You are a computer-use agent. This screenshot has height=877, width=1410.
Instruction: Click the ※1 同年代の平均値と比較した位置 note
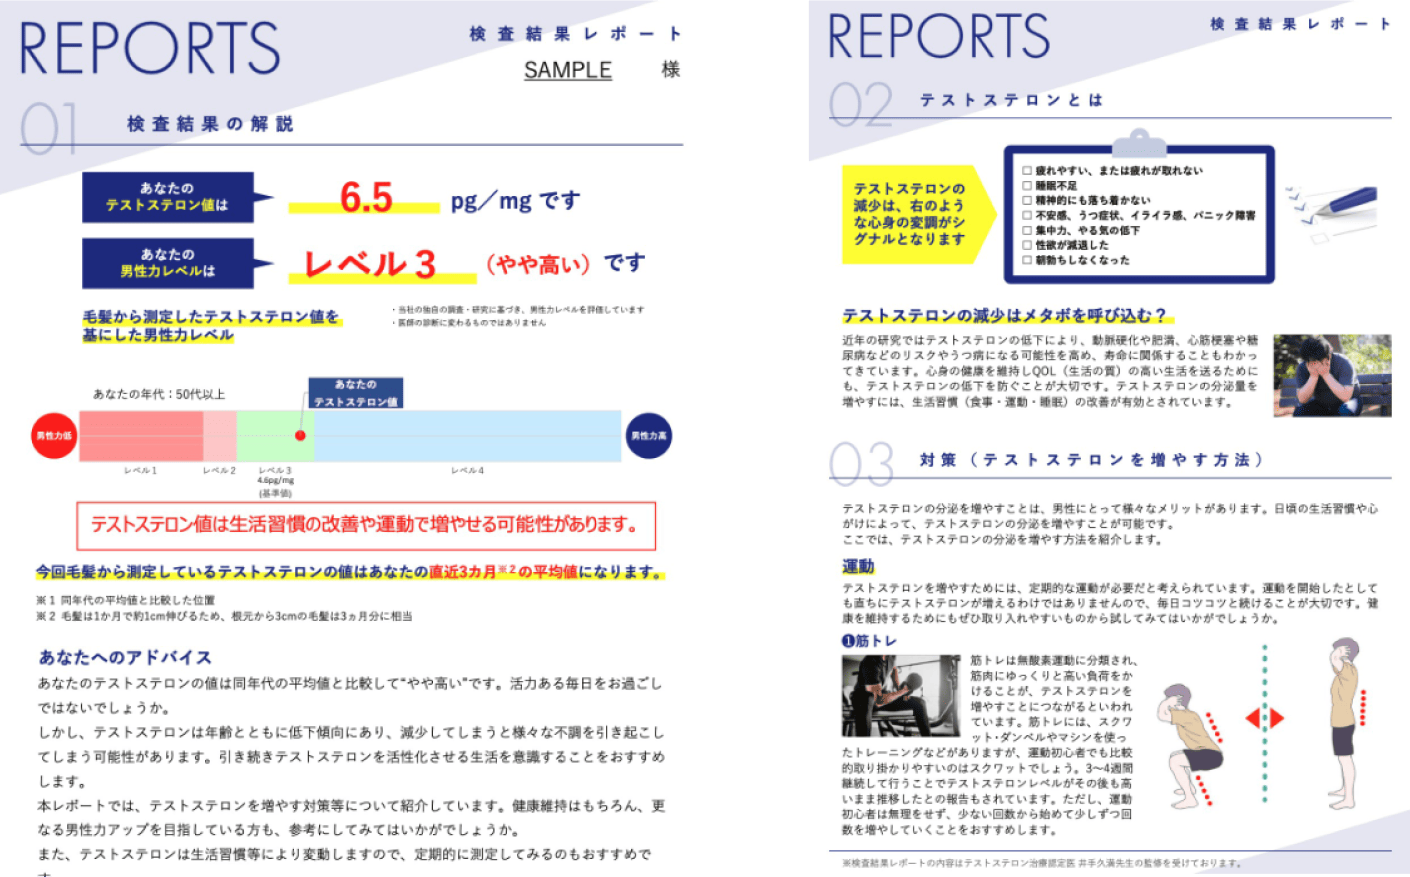click(x=125, y=601)
